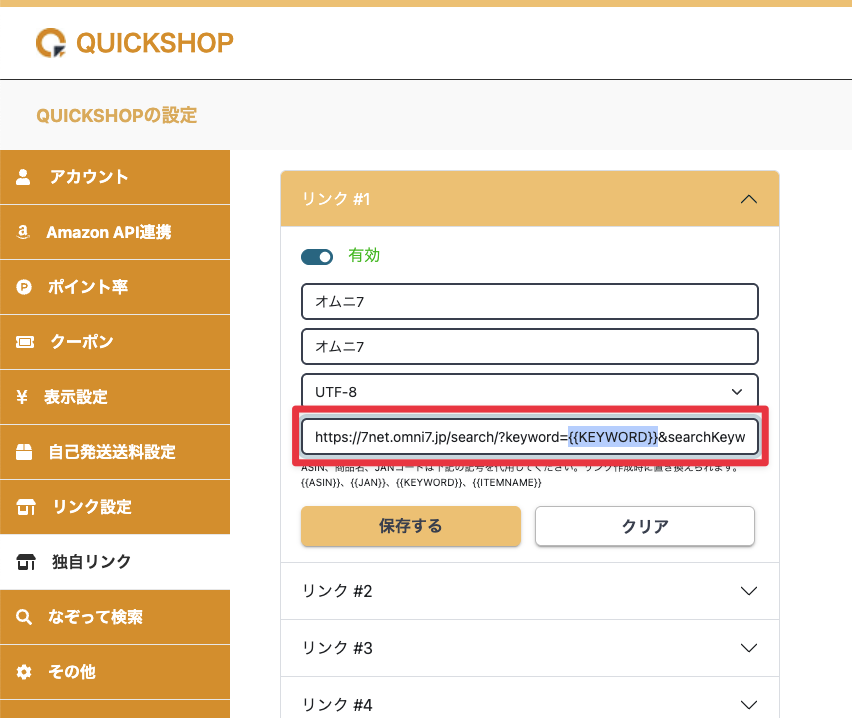Image resolution: width=852 pixels, height=718 pixels.
Task: Open the リンク設定 menu item
Action: tap(91, 507)
